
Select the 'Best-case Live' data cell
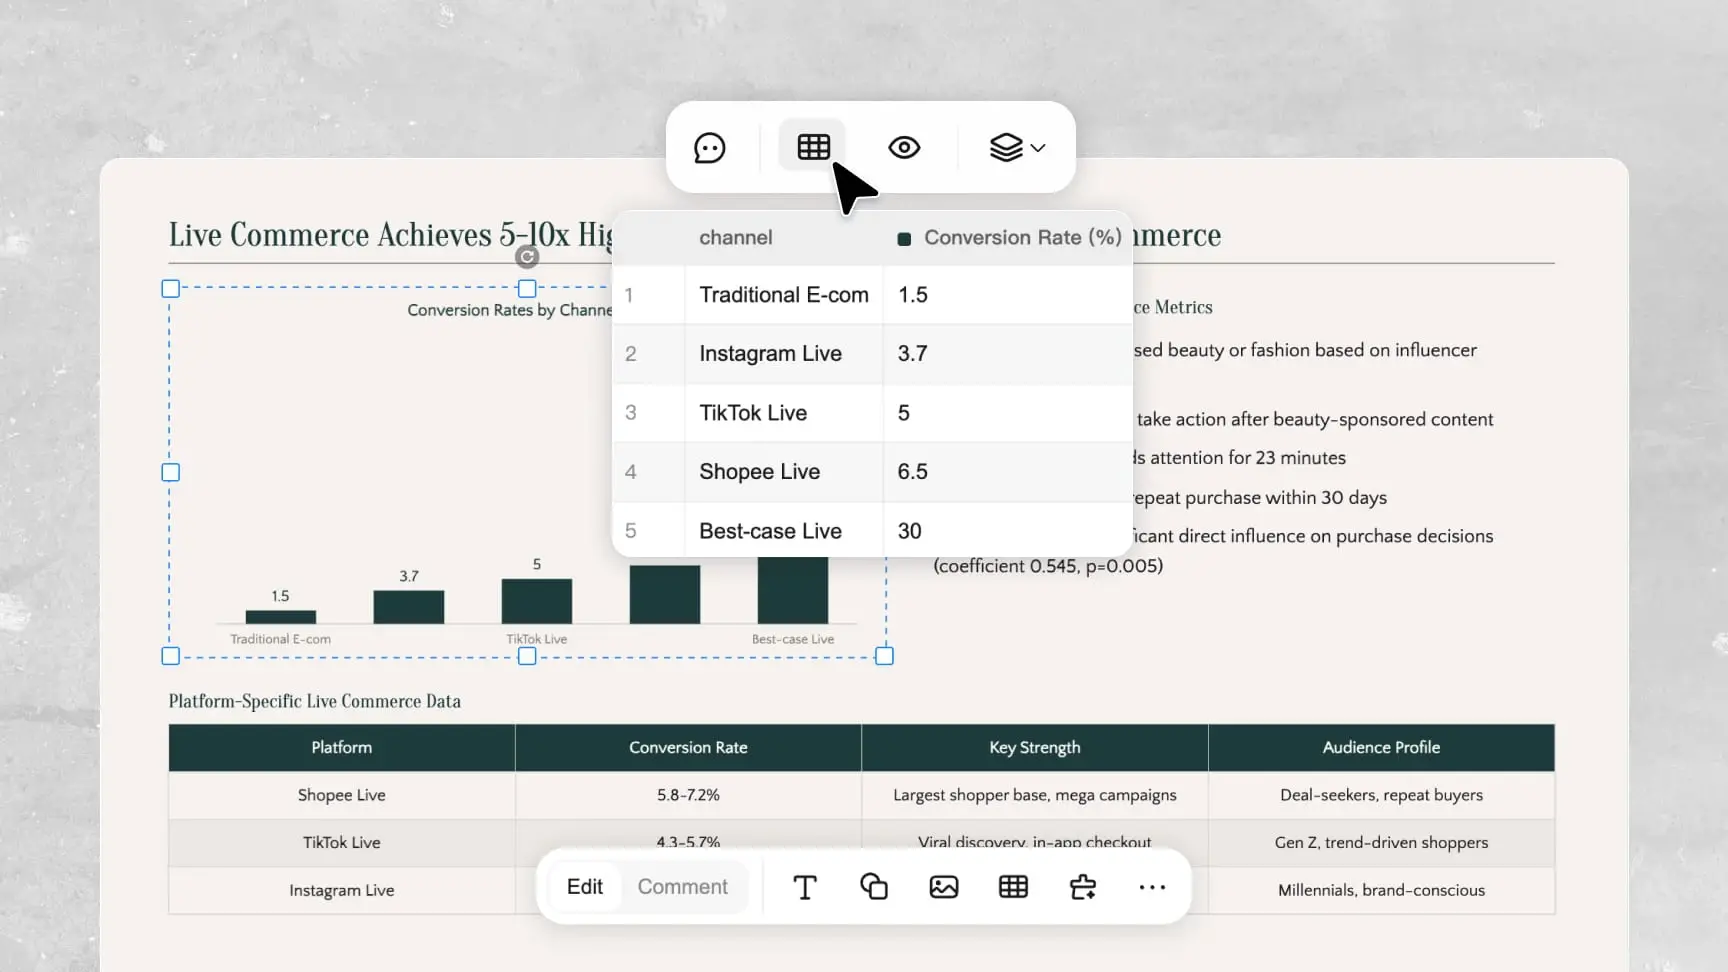pos(784,531)
